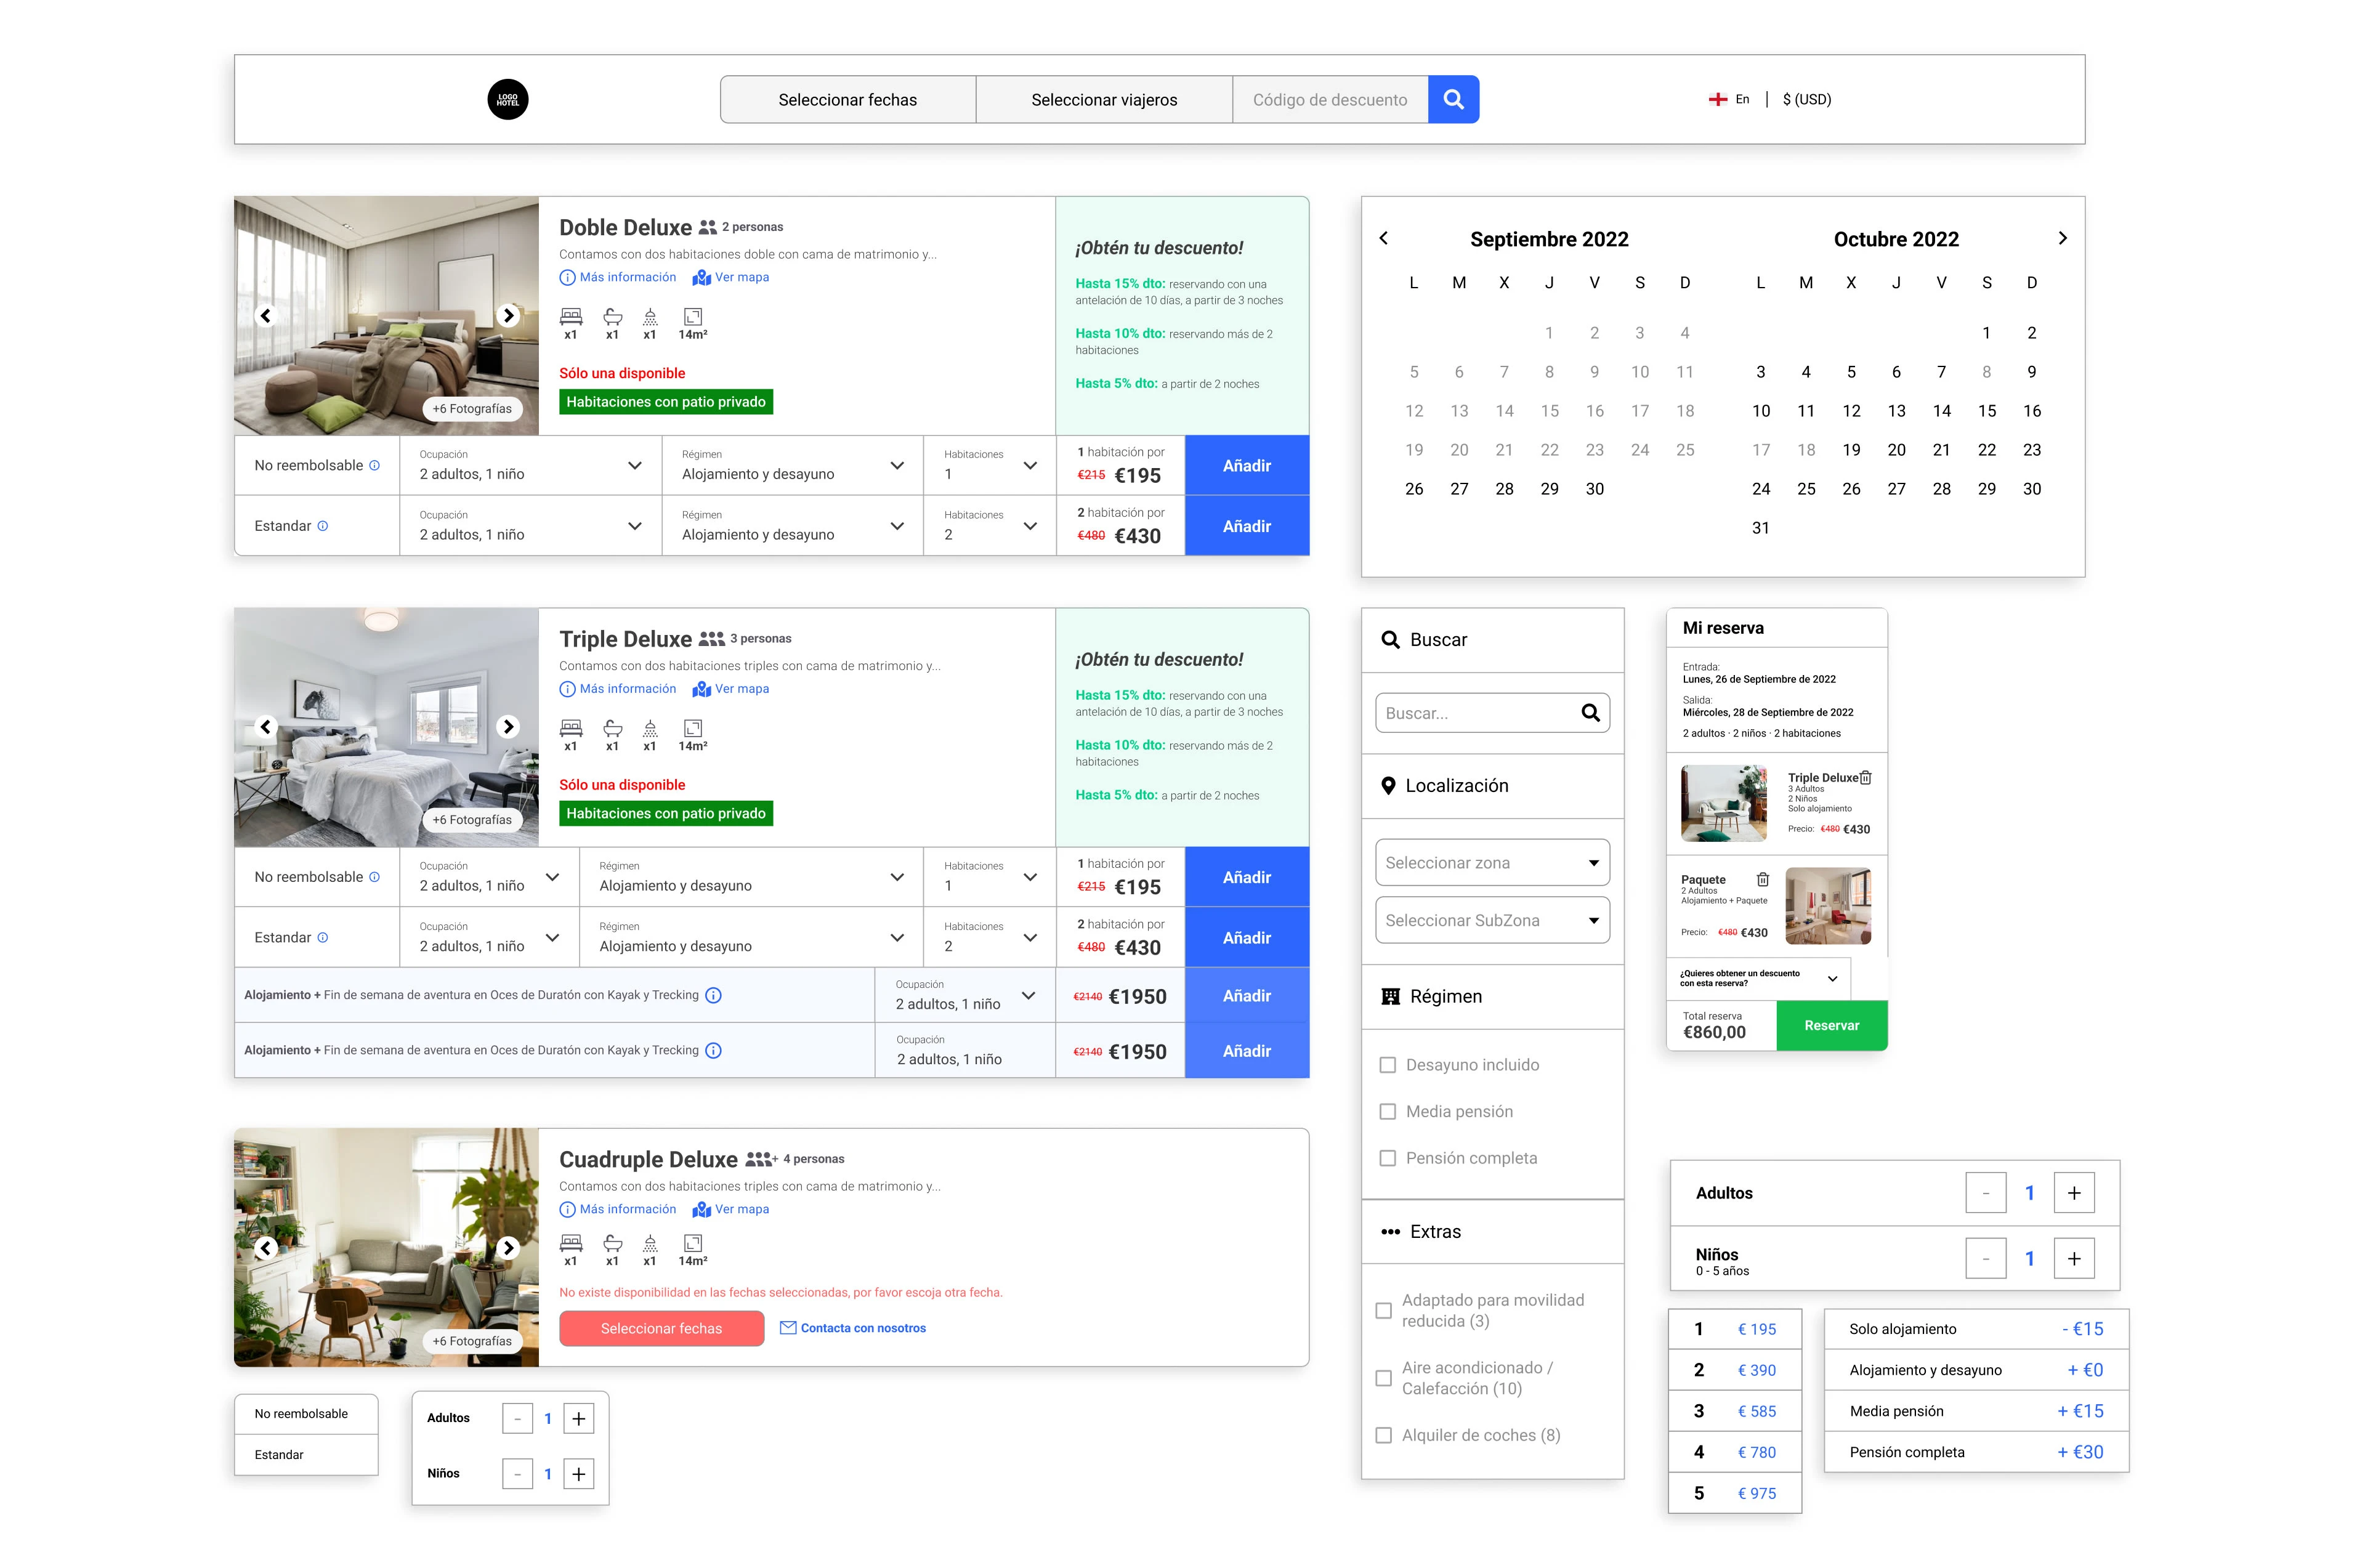Go to previous month in calendar
Viewport: 2365px width, 1568px height.
tap(1383, 238)
